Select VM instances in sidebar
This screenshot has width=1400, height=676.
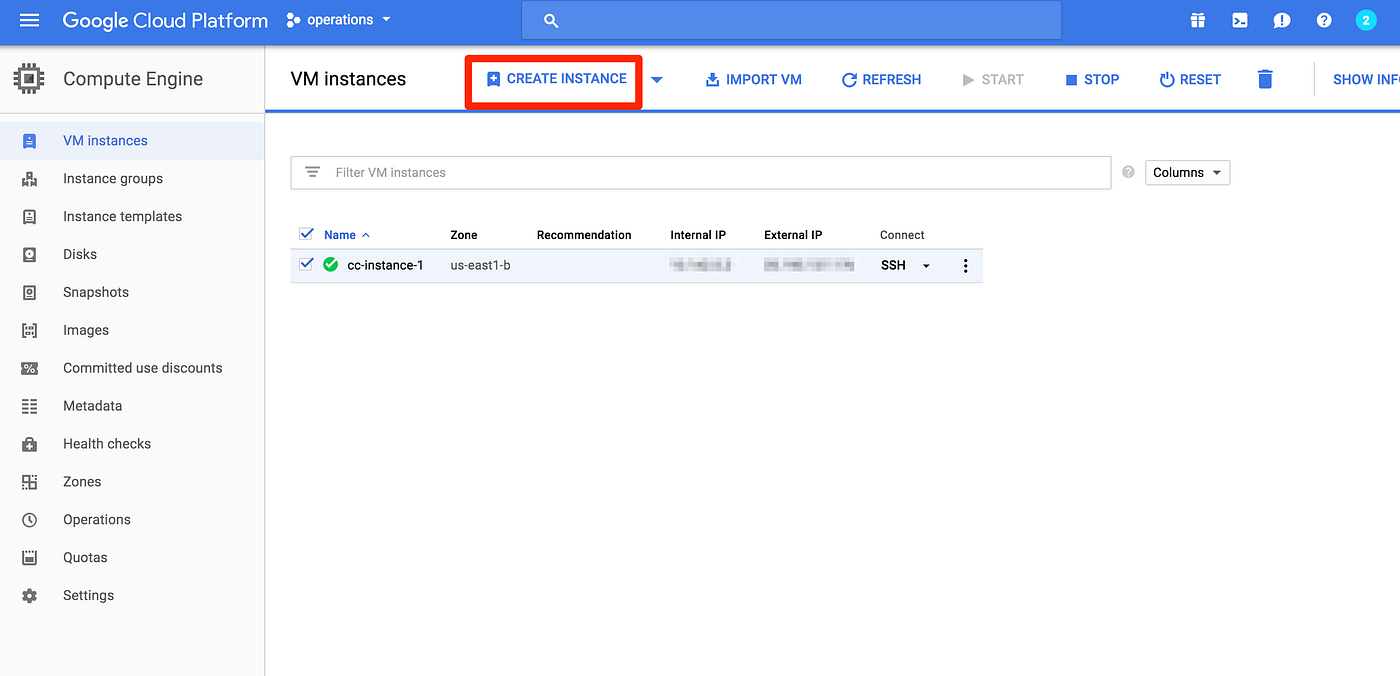pos(132,141)
